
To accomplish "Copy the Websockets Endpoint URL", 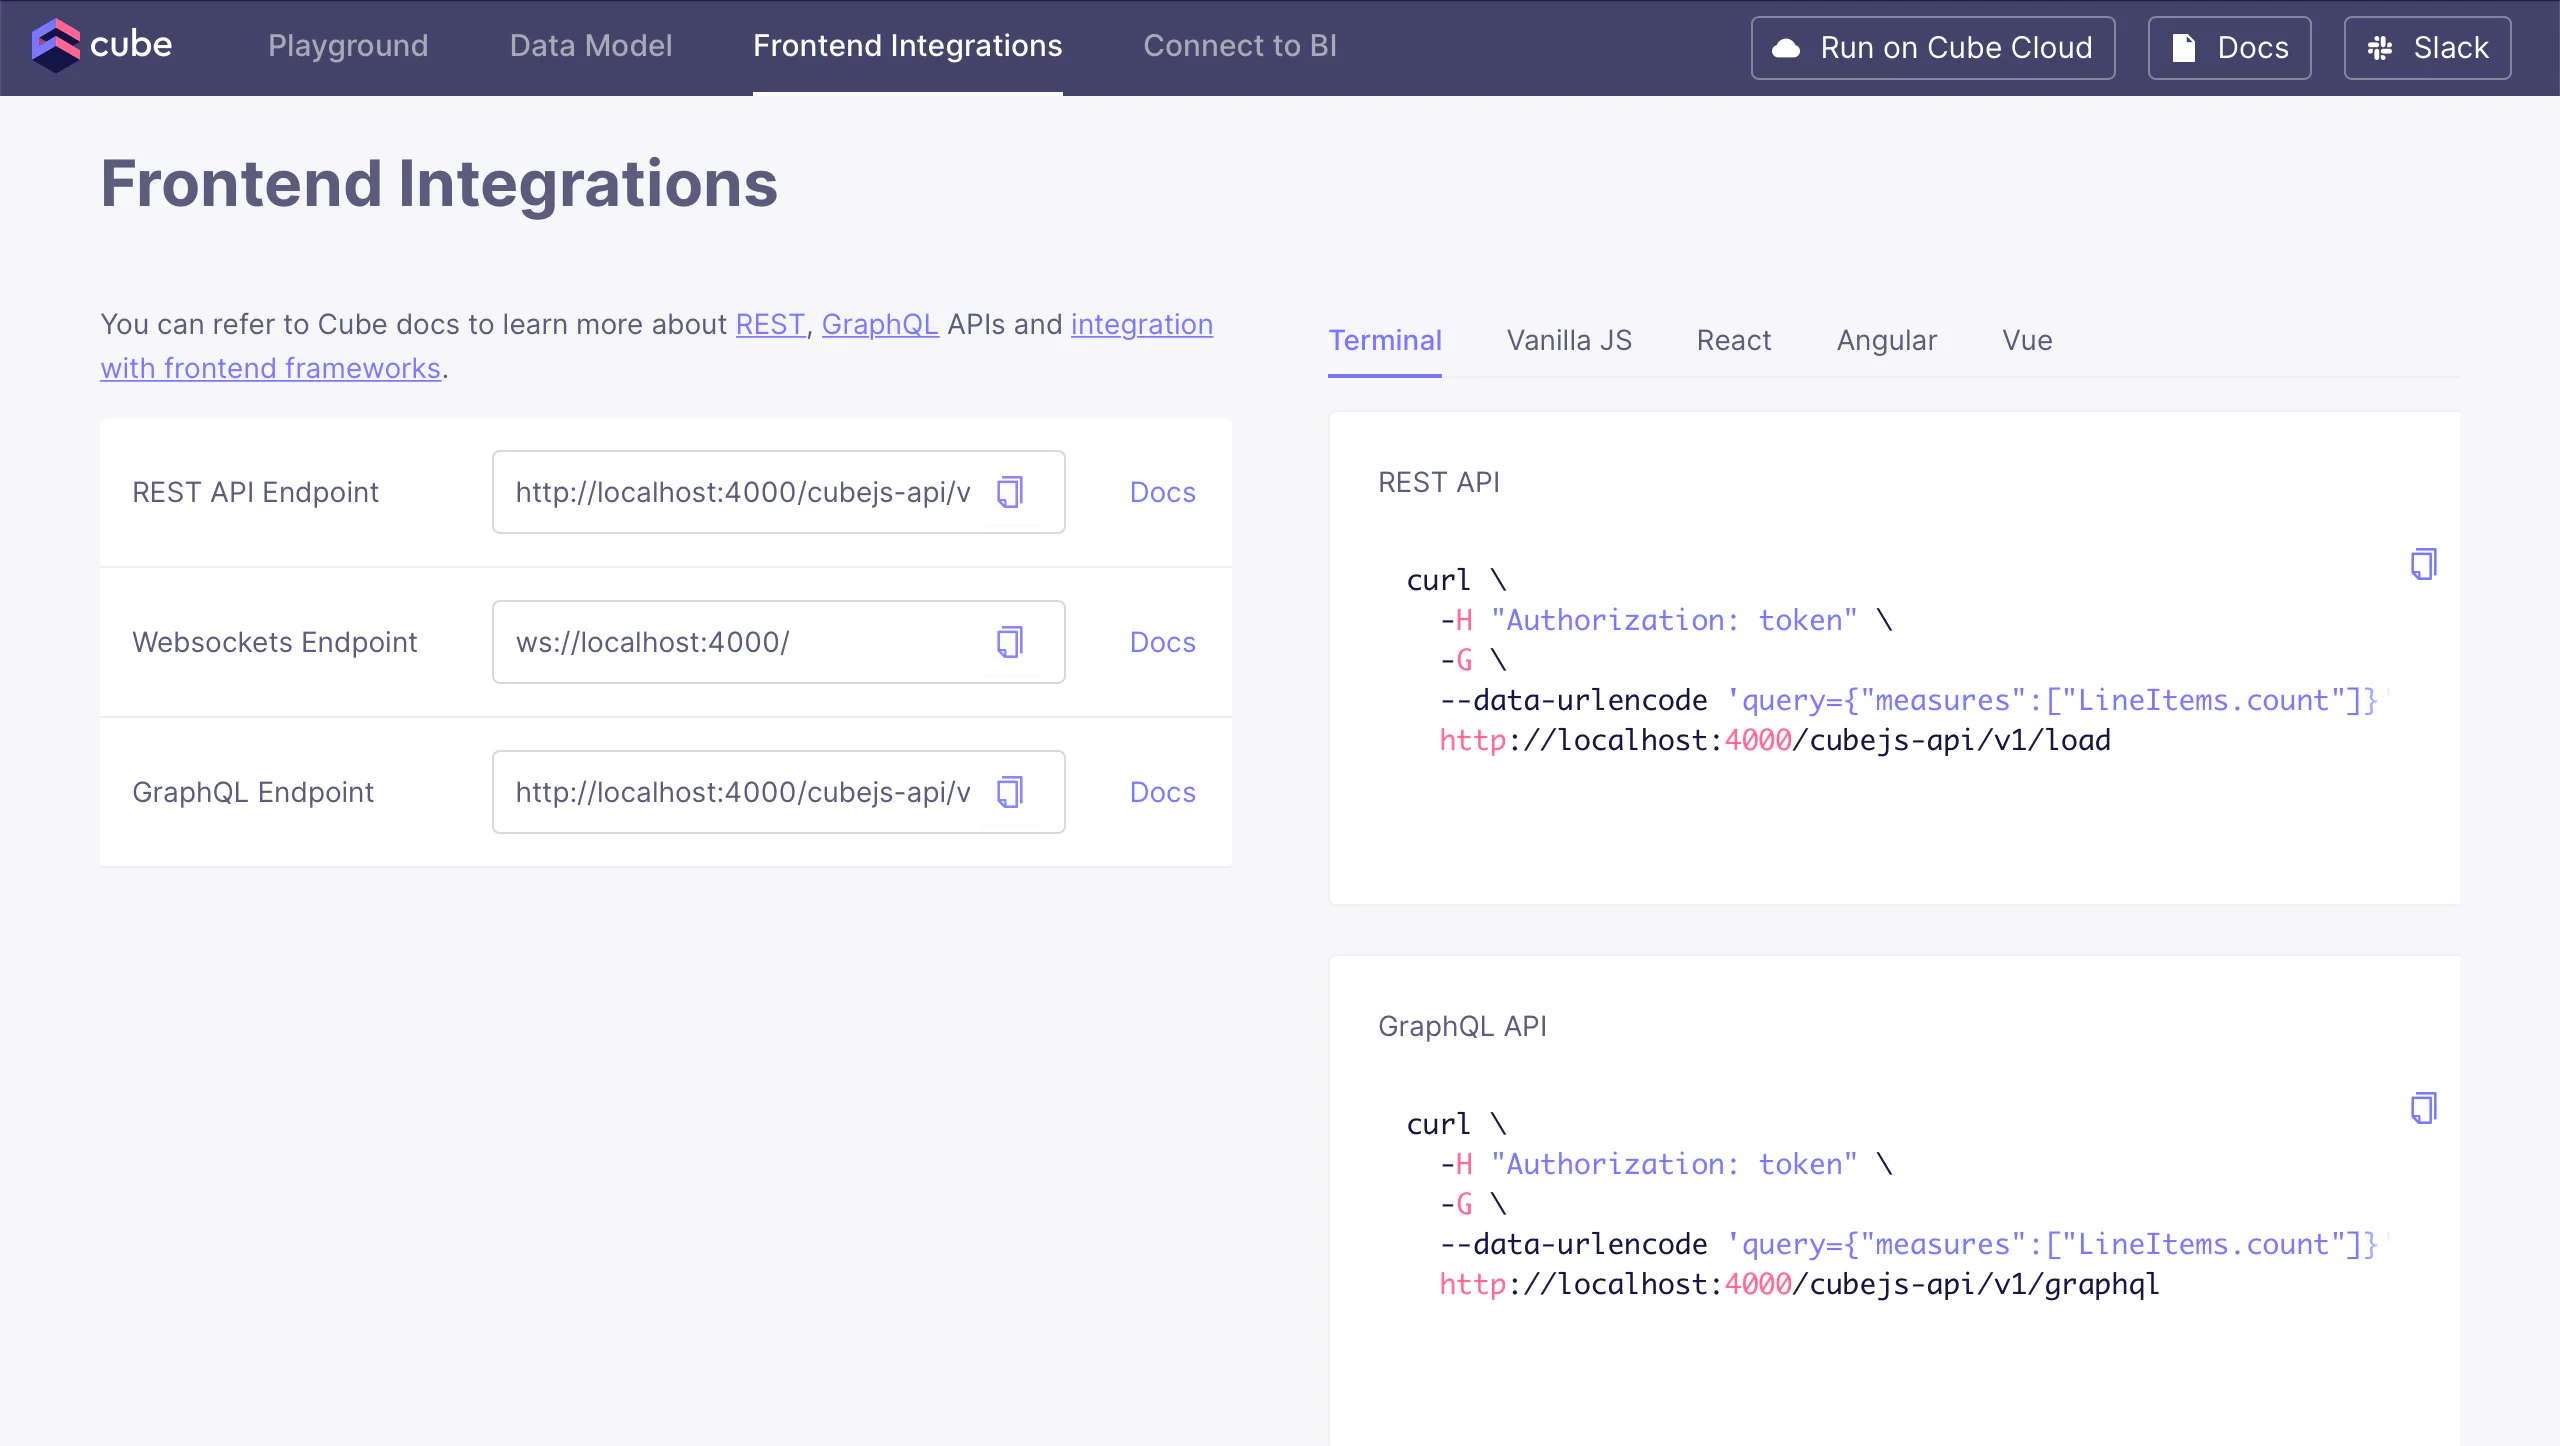I will pyautogui.click(x=1010, y=642).
